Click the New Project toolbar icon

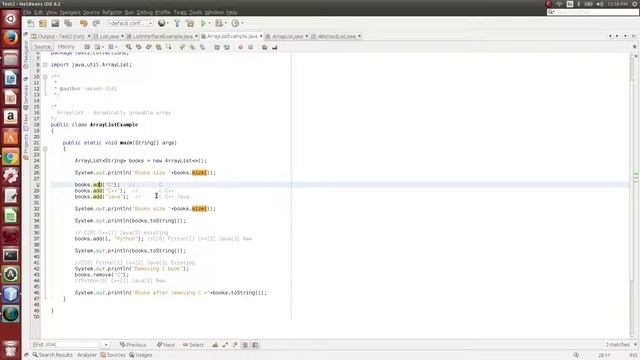pos(43,24)
